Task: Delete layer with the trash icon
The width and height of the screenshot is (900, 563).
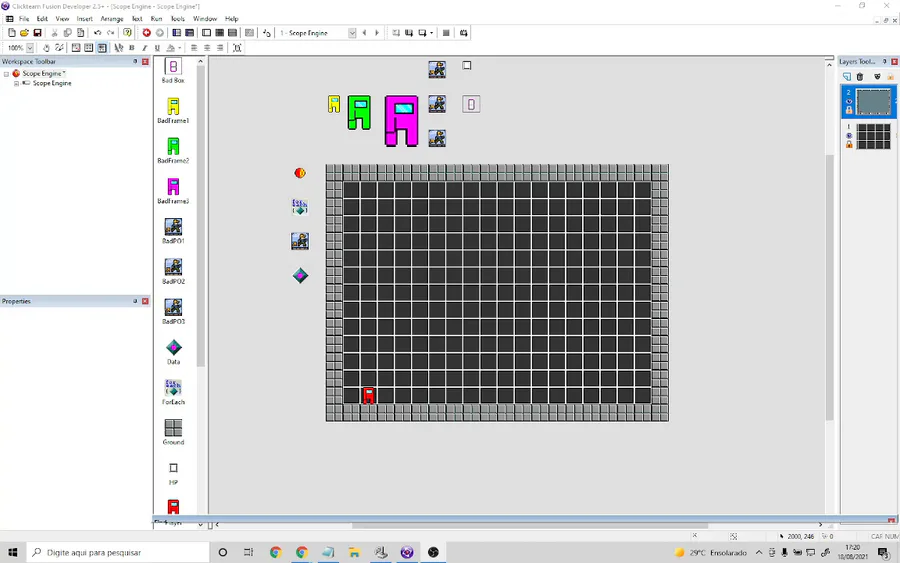Action: (x=860, y=77)
